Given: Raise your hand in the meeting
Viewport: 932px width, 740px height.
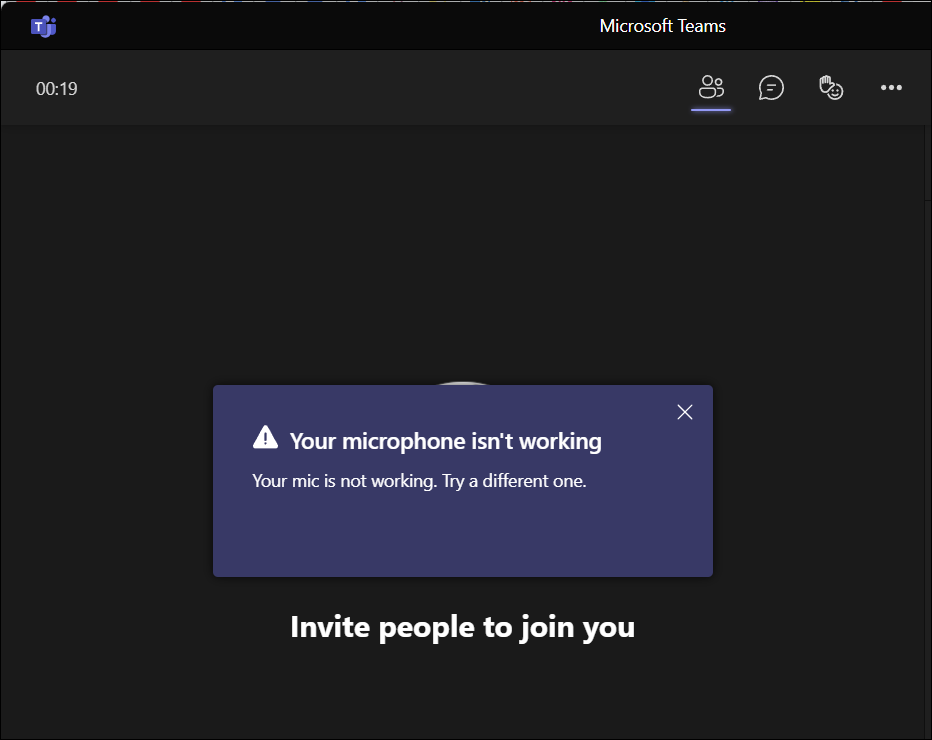Looking at the screenshot, I should tap(831, 88).
